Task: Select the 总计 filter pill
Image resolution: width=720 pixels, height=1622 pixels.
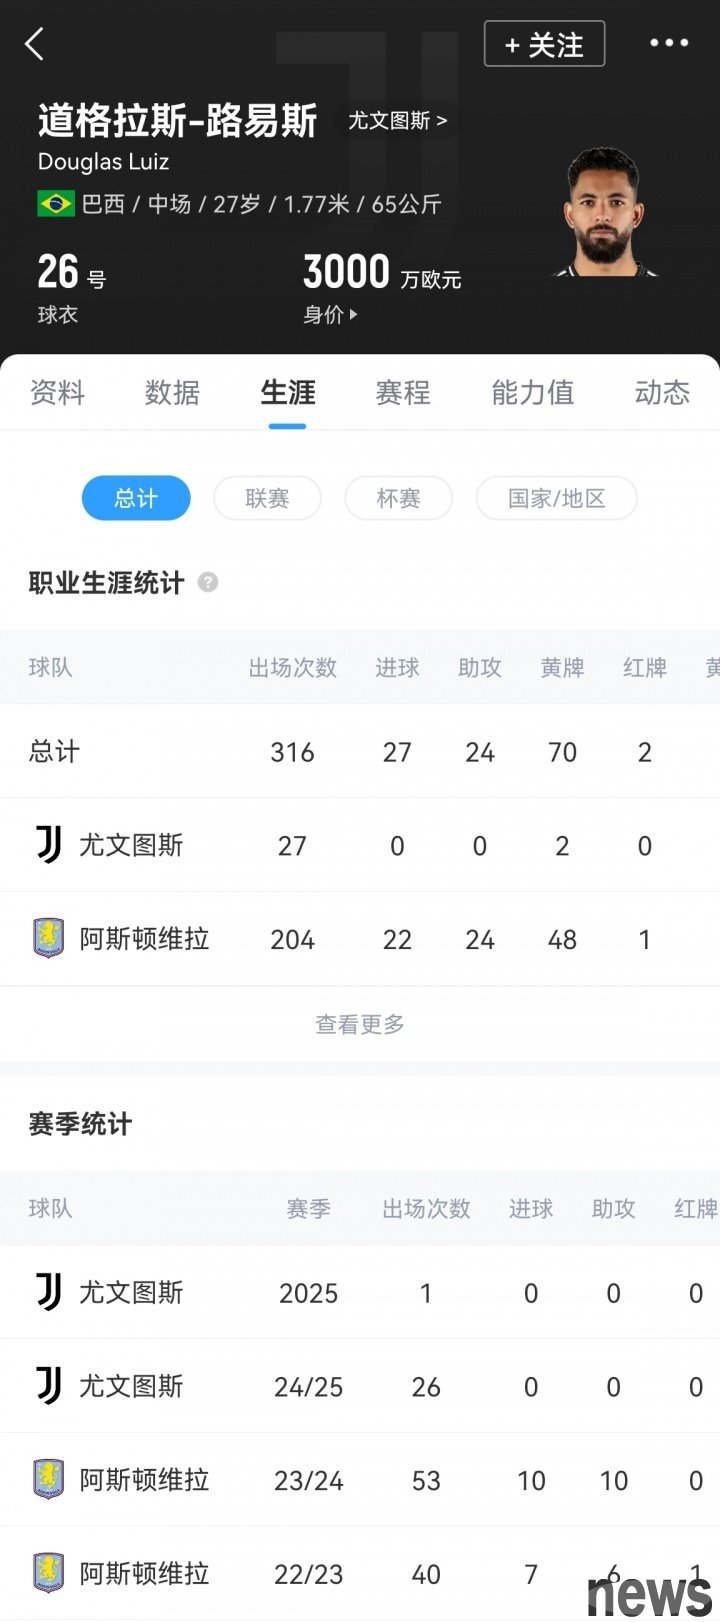Action: point(136,498)
